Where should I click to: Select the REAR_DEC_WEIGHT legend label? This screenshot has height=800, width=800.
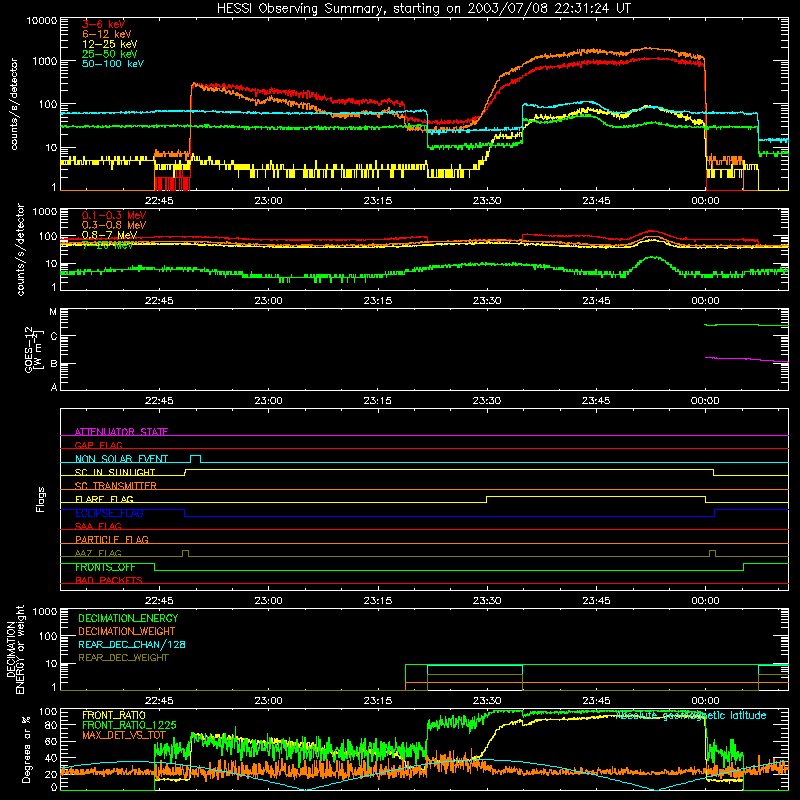point(123,658)
